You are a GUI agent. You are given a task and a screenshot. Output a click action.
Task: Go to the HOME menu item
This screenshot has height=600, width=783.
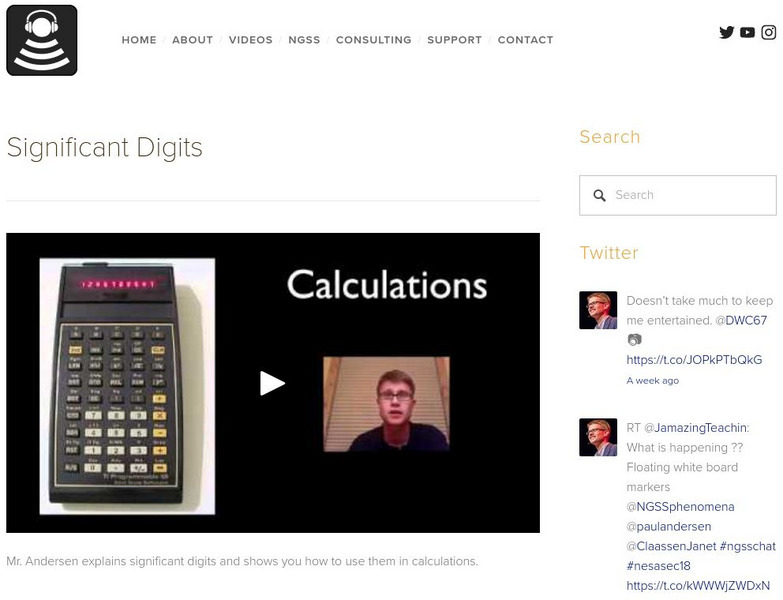pyautogui.click(x=139, y=40)
